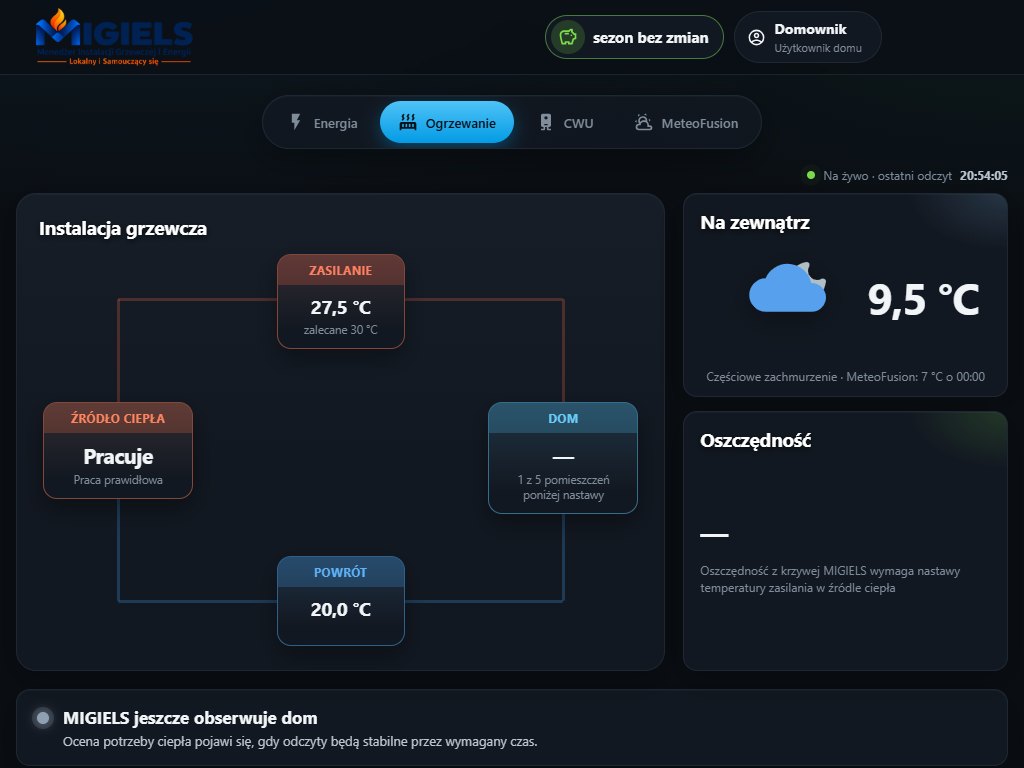
Task: Click the green piggy bank icon
Action: click(568, 37)
